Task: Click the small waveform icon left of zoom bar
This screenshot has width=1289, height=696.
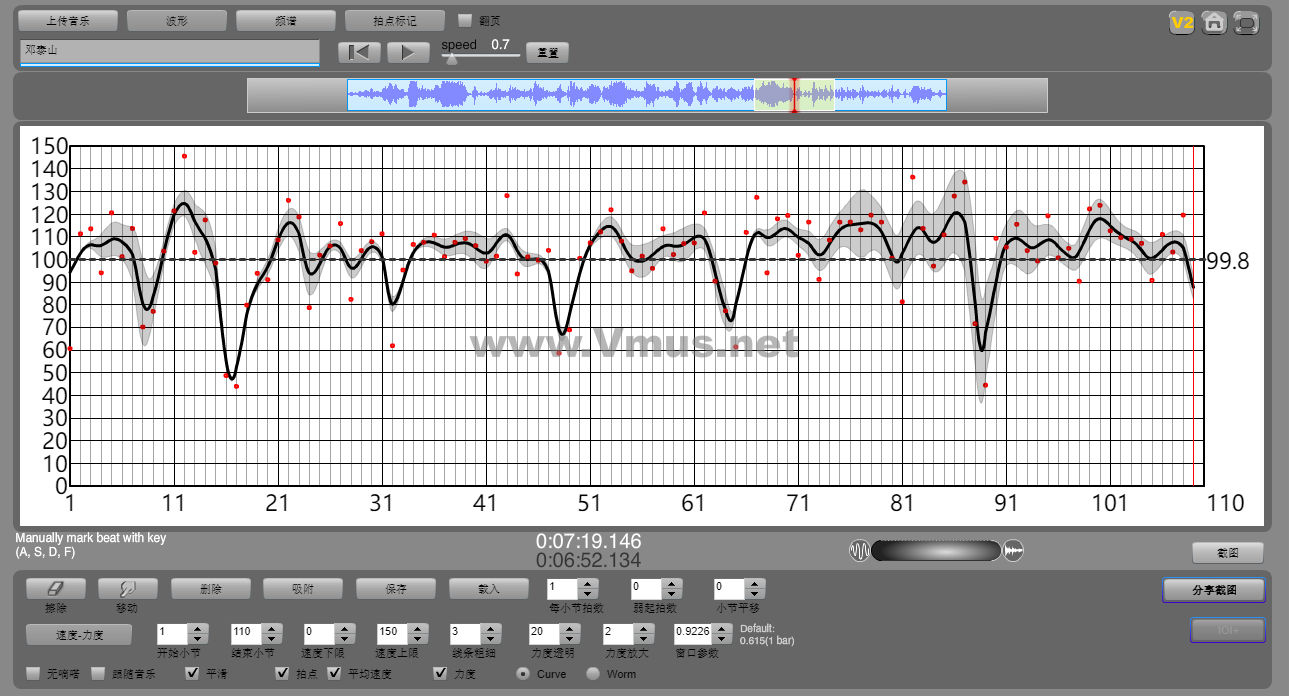Action: (x=859, y=551)
